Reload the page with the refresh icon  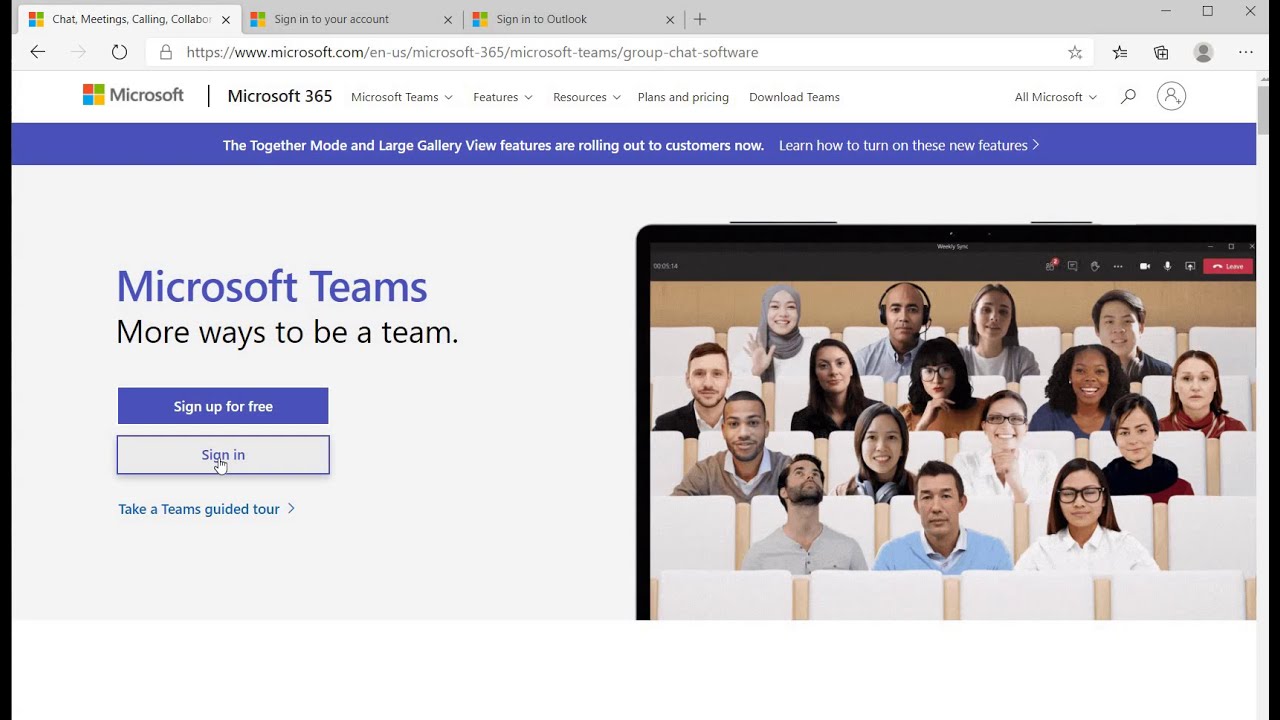point(119,52)
